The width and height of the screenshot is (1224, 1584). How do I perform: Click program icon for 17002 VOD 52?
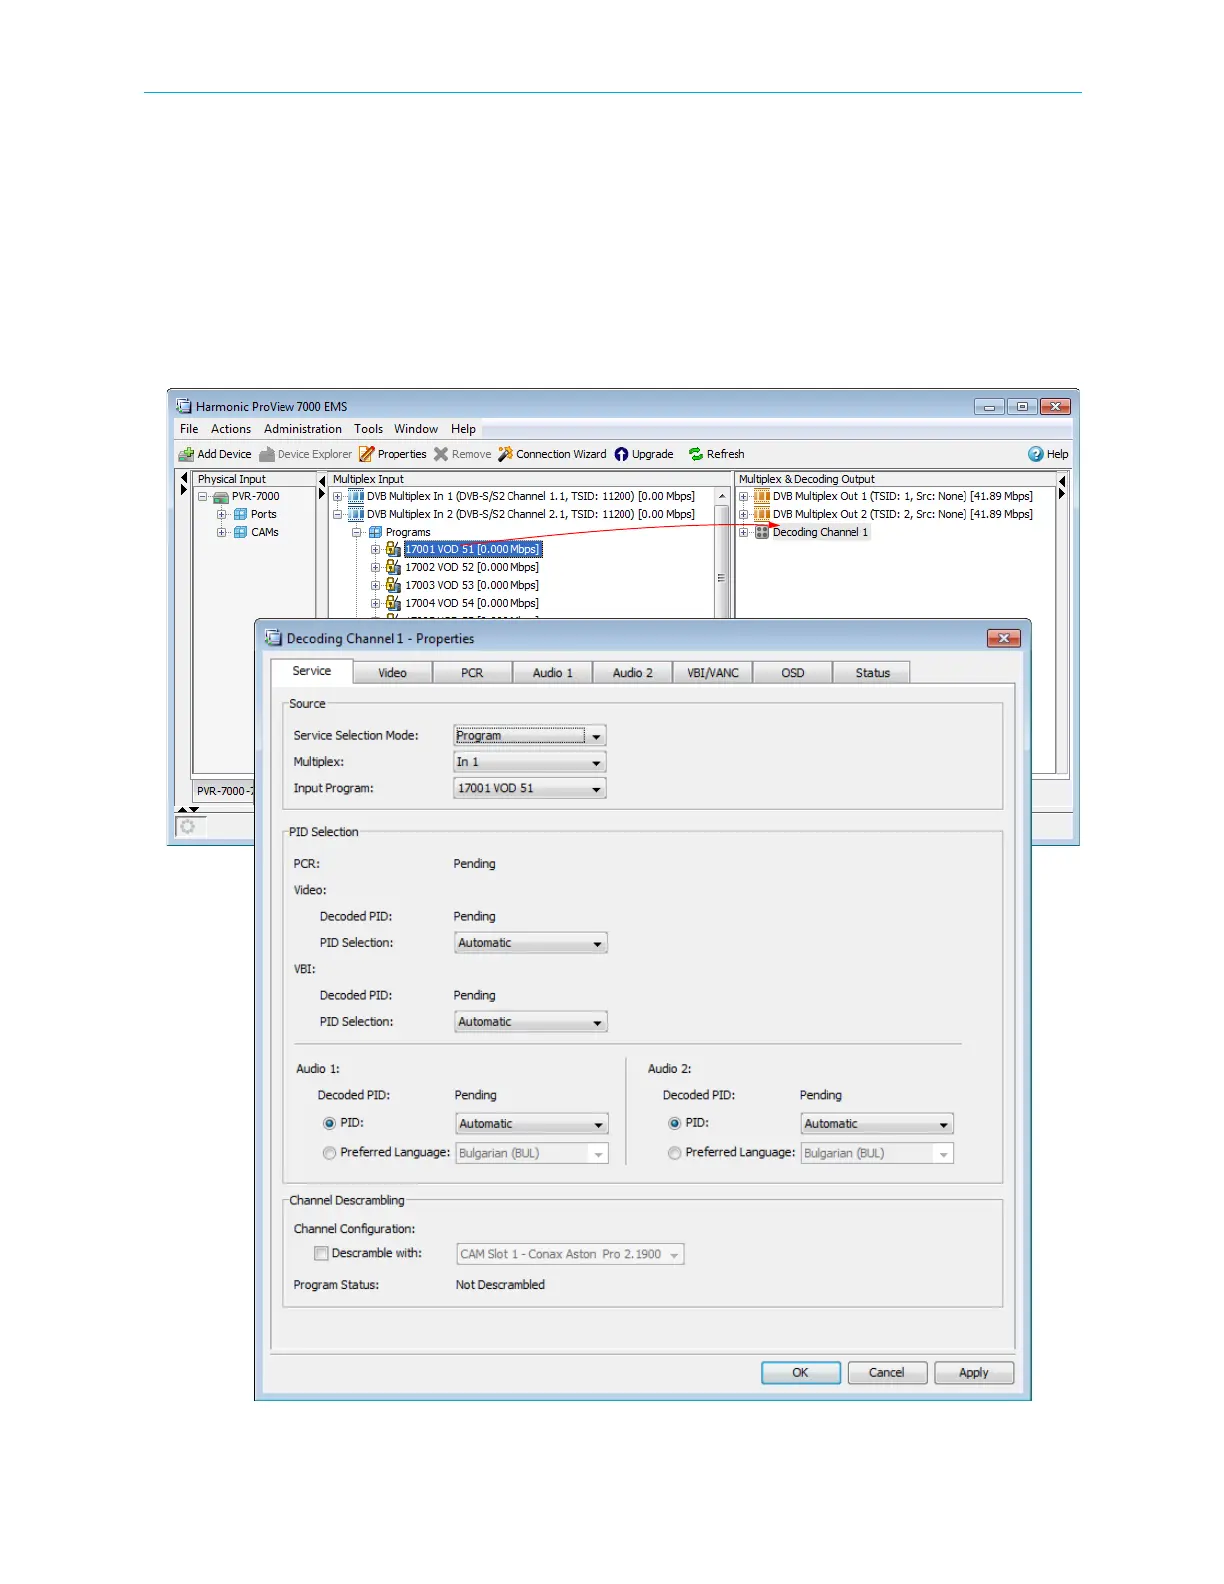[393, 568]
